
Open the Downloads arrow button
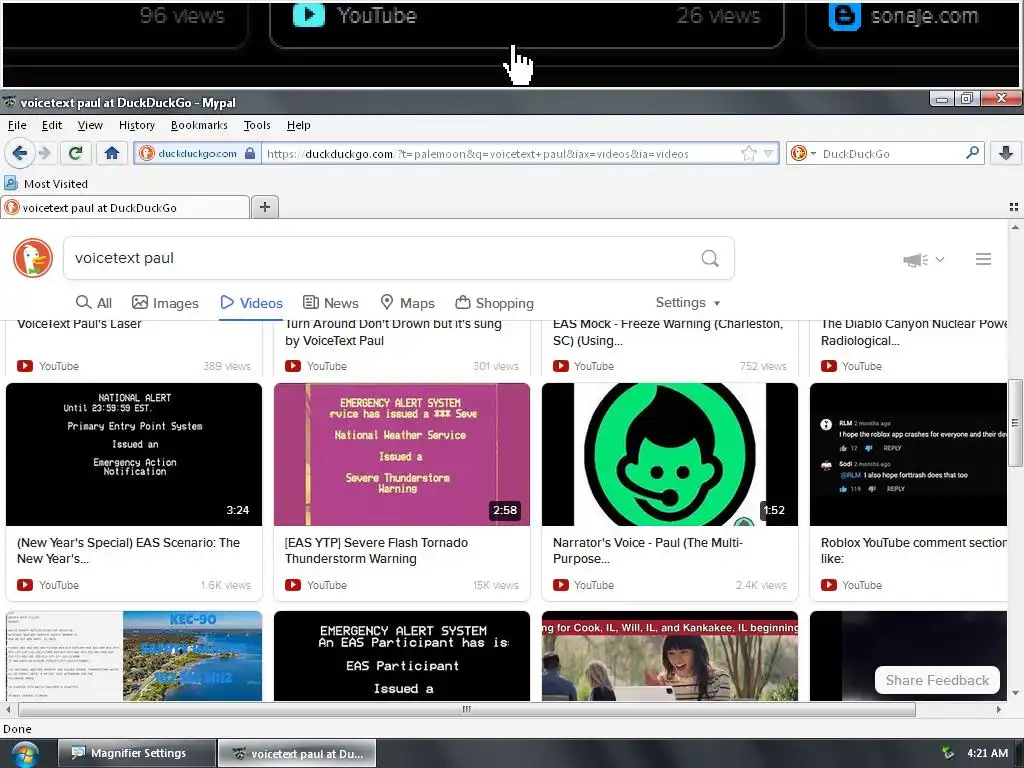coord(1006,153)
